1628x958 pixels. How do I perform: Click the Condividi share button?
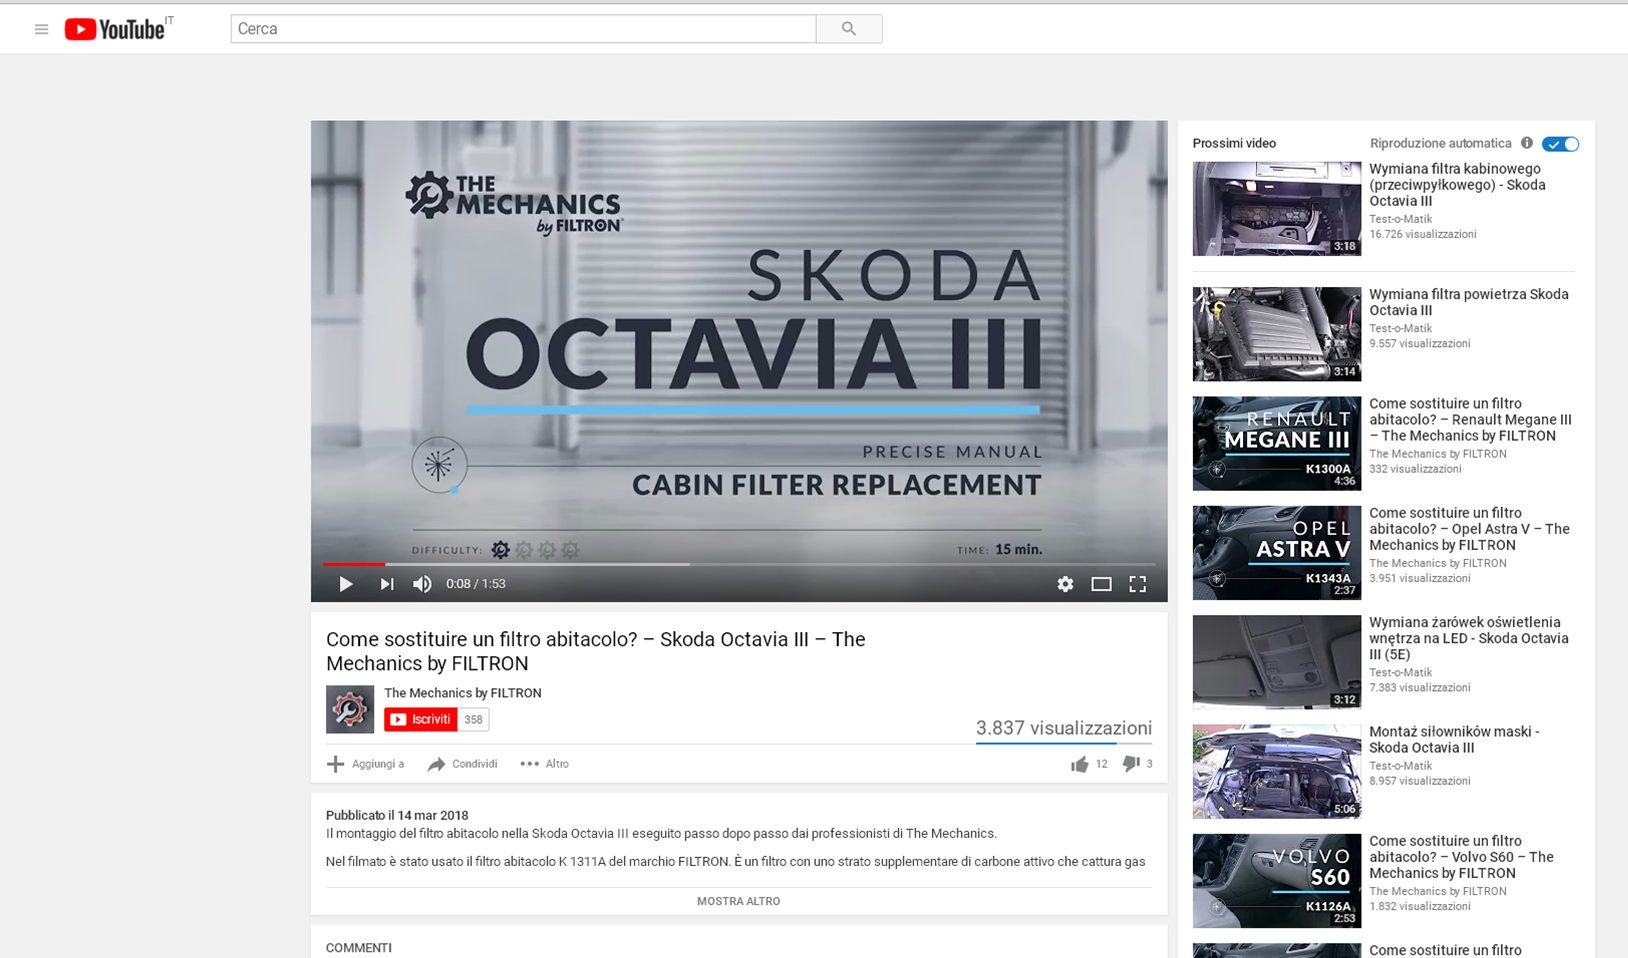click(462, 764)
